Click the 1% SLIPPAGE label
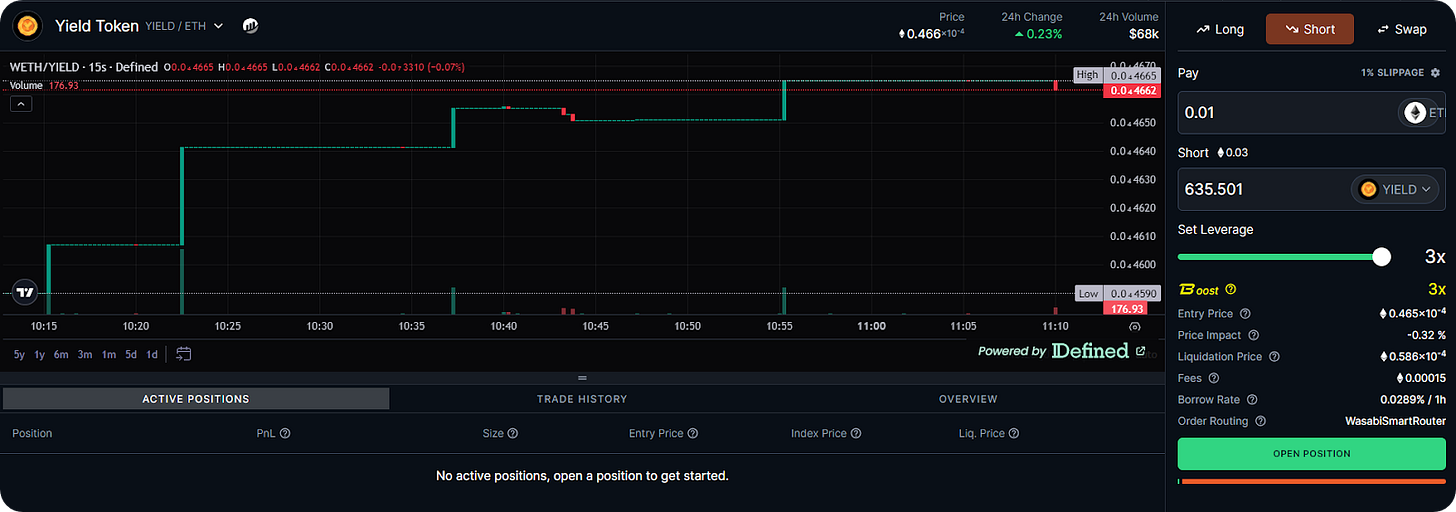This screenshot has height=512, width=1456. [1392, 73]
